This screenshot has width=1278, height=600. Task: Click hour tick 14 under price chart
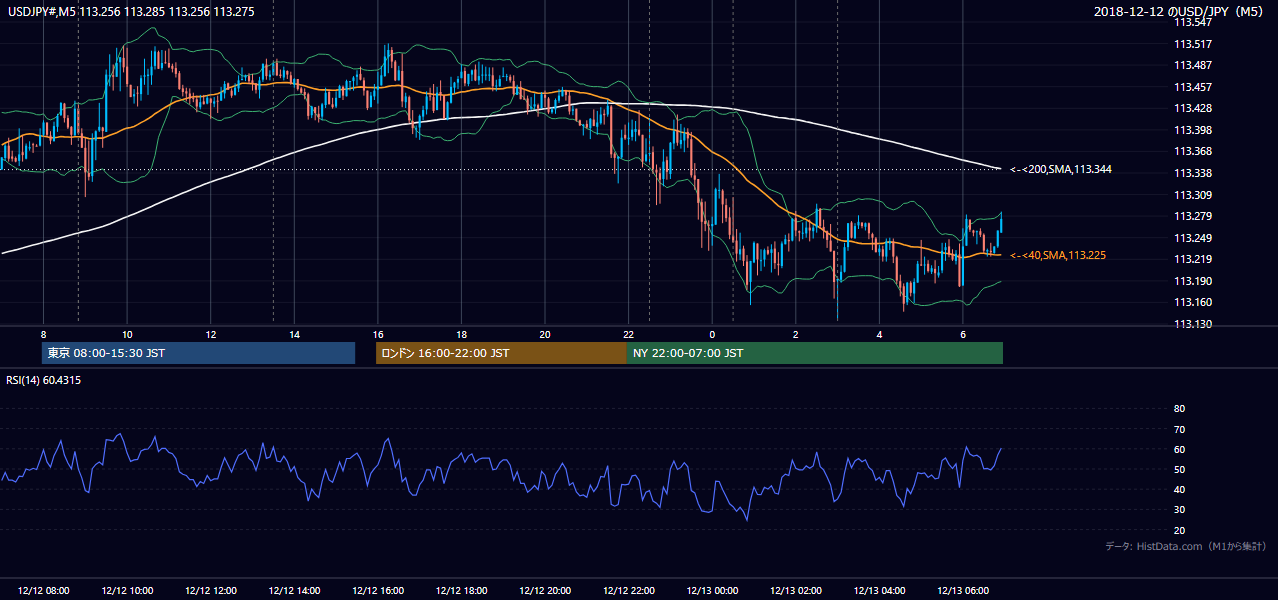(x=294, y=333)
